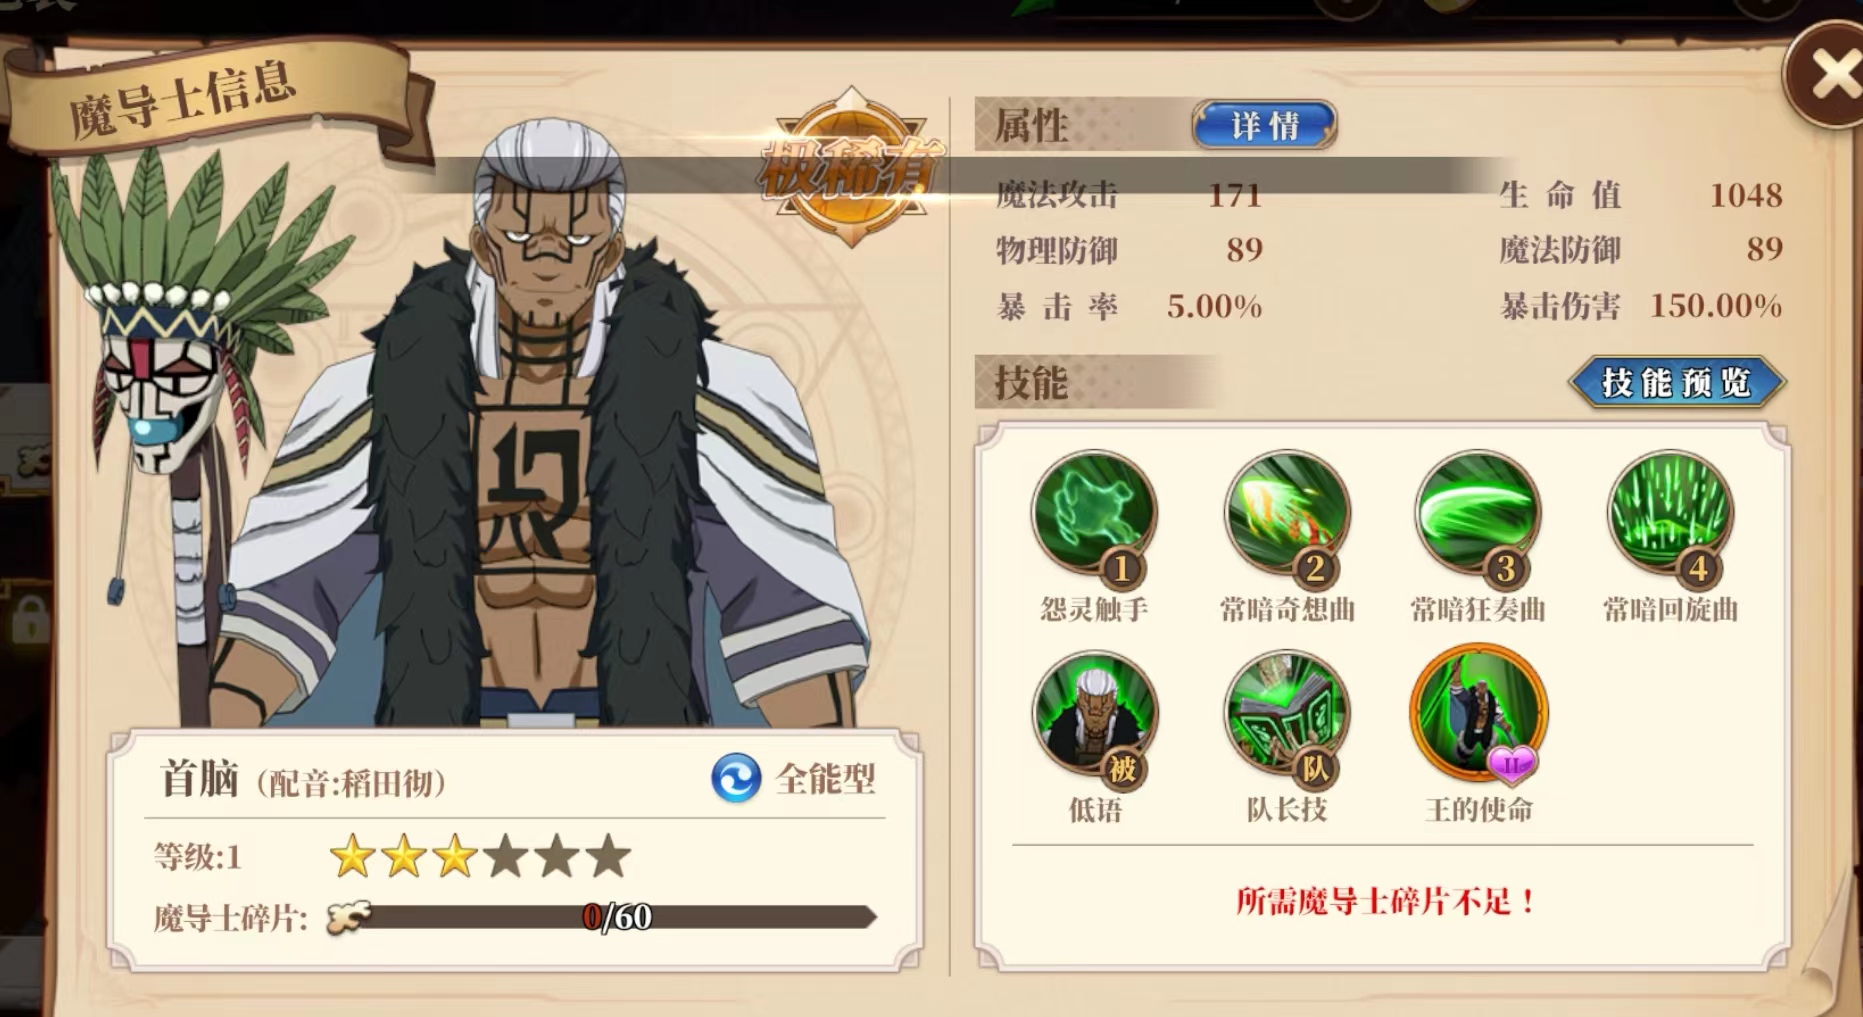Open the 技能预览 skill preview button

point(1677,382)
